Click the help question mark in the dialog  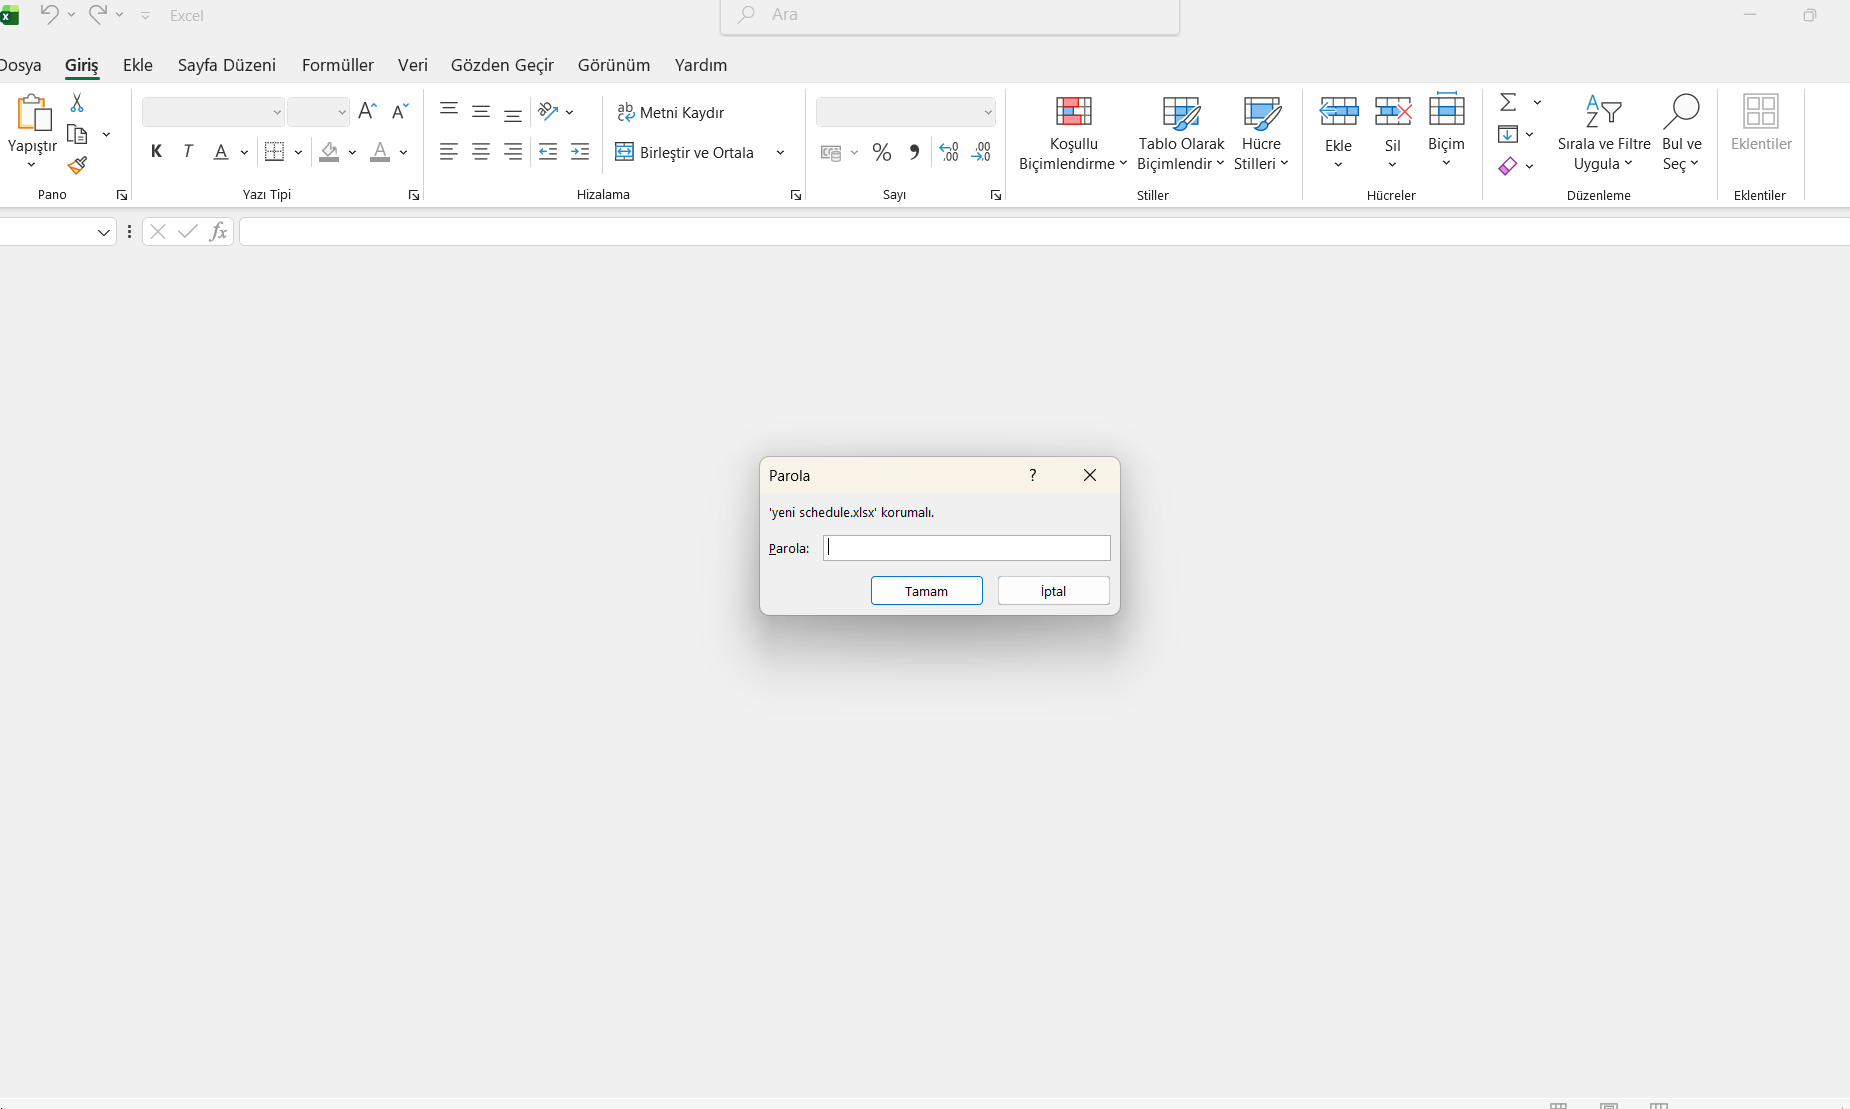[x=1033, y=475]
